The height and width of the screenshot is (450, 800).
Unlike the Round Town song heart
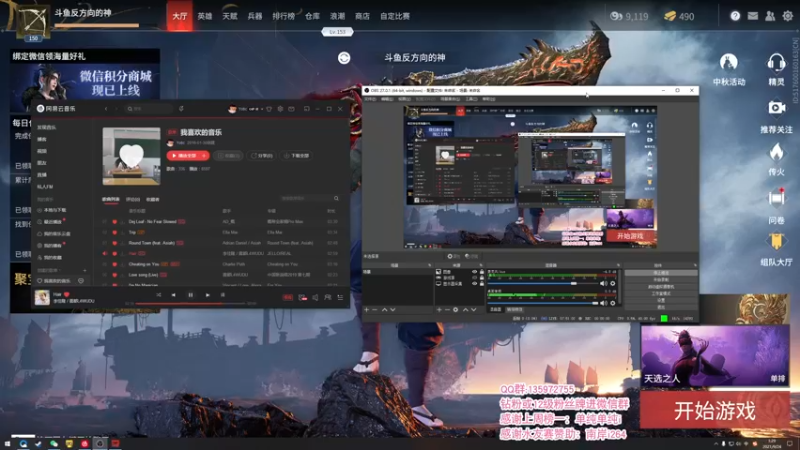tap(114, 243)
